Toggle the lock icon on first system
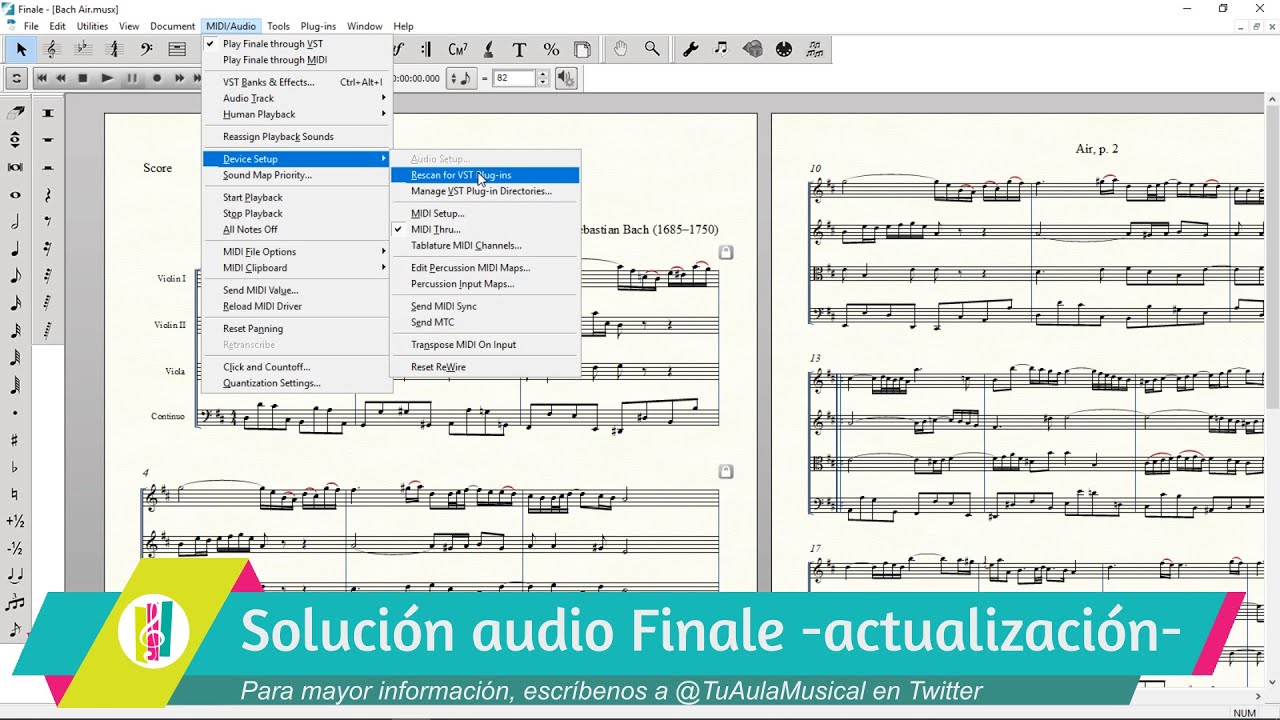The width and height of the screenshot is (1280, 720). tap(726, 252)
